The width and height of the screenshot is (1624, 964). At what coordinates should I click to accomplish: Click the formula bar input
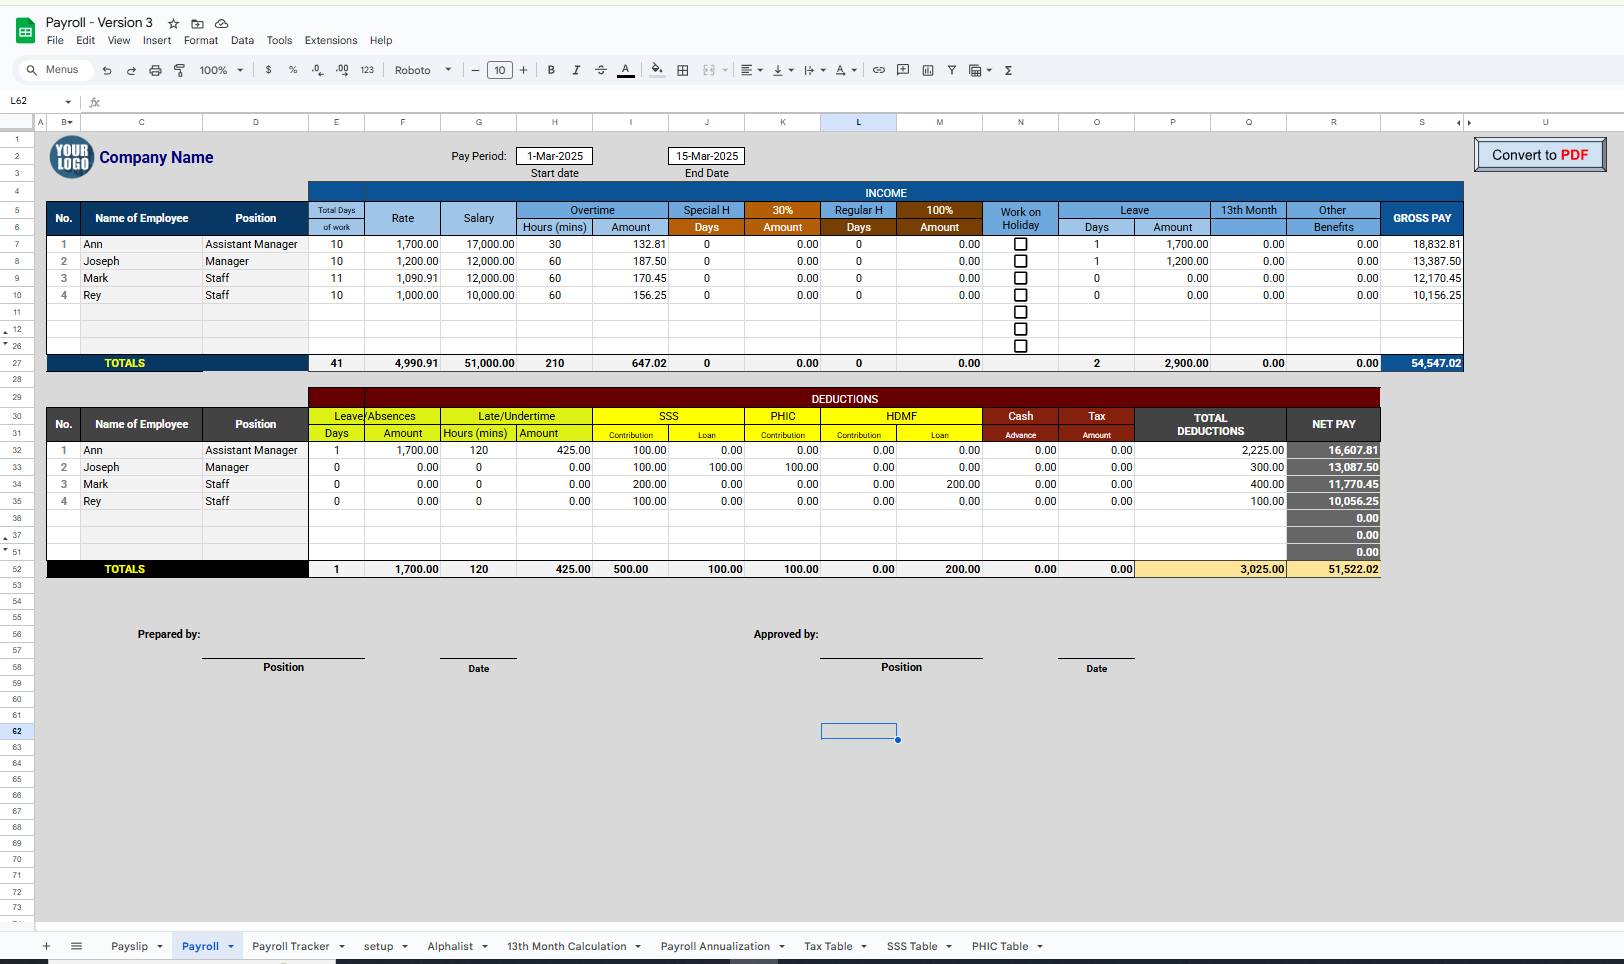coord(860,102)
